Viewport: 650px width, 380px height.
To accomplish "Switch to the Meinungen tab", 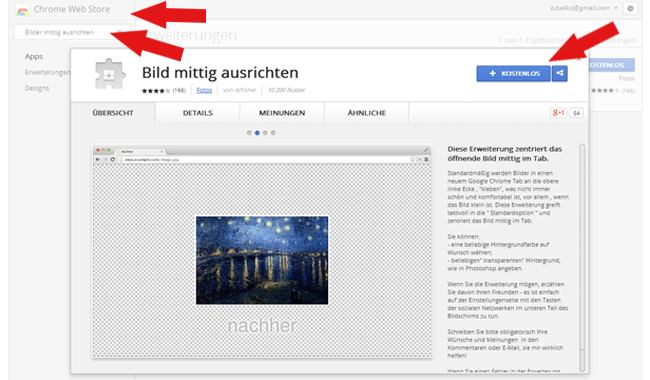I will pyautogui.click(x=282, y=113).
